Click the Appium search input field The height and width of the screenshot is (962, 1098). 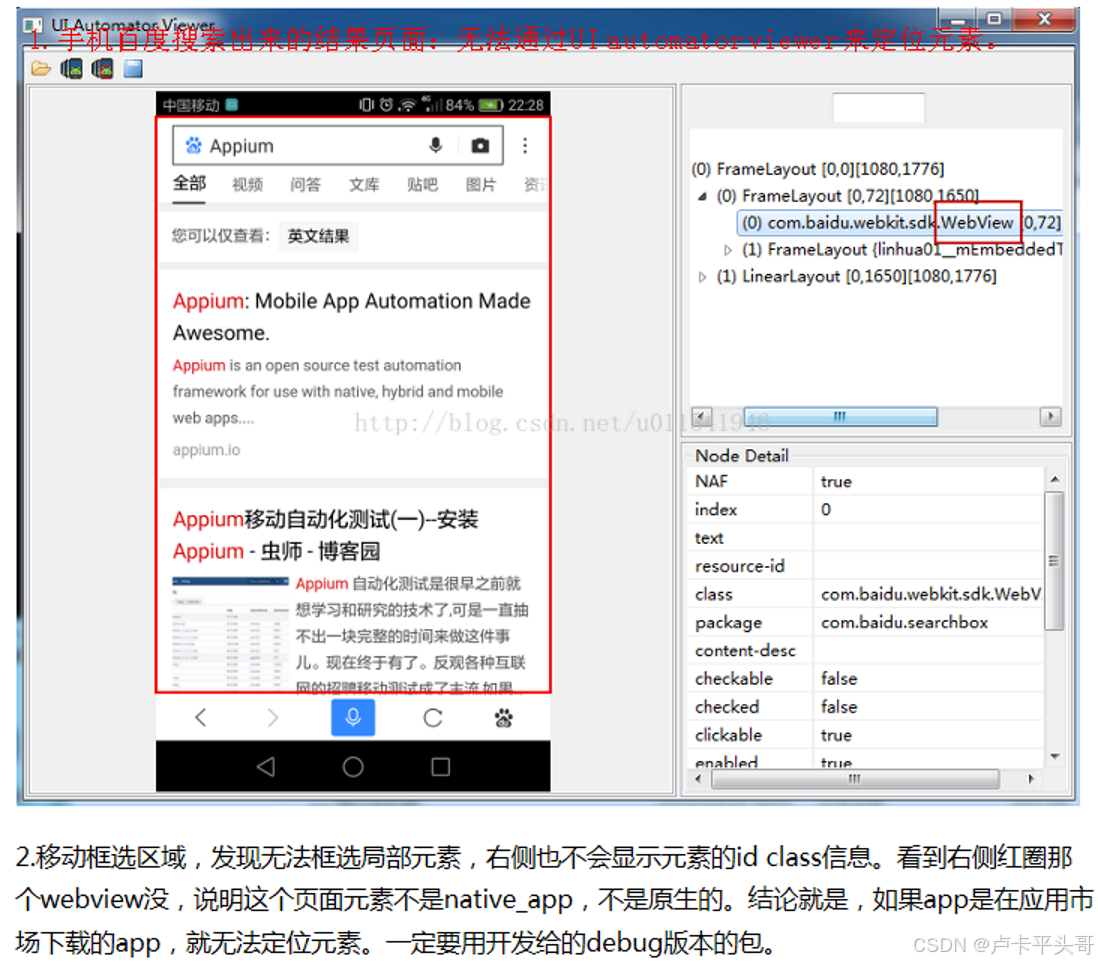(338, 146)
